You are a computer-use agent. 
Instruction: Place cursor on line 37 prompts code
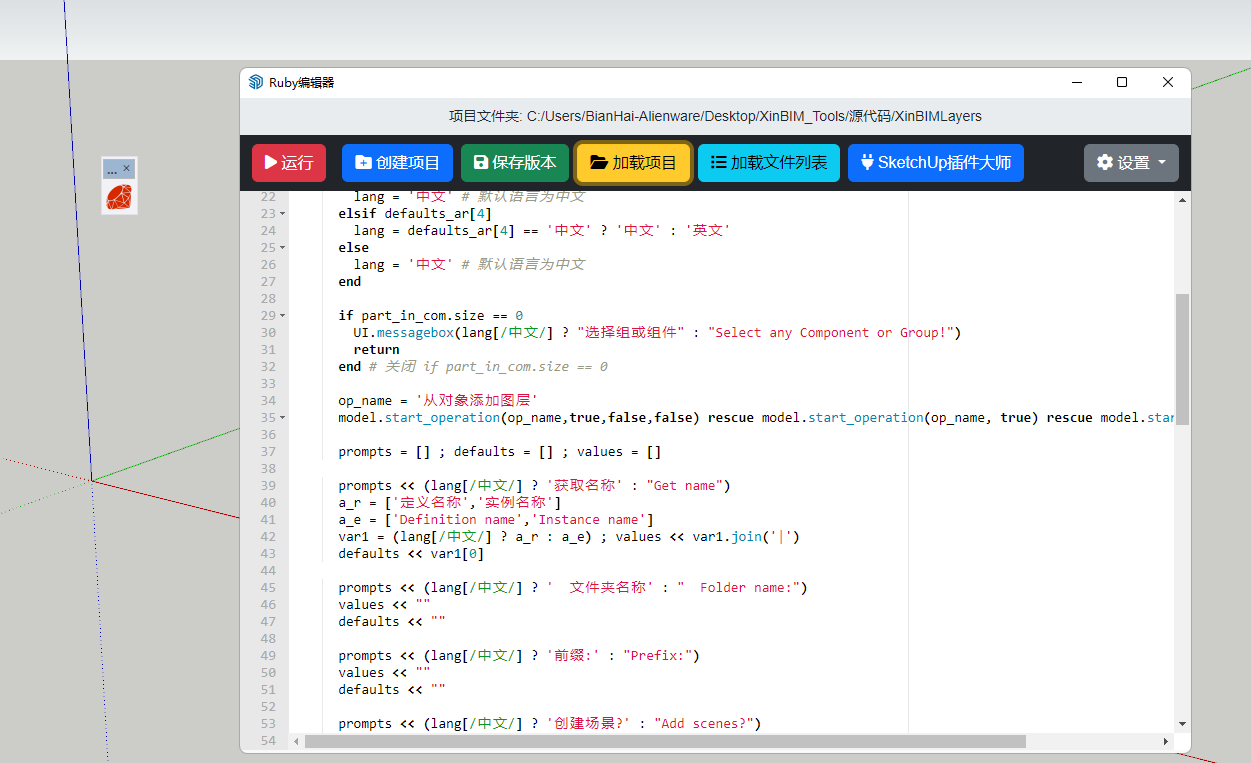(500, 452)
